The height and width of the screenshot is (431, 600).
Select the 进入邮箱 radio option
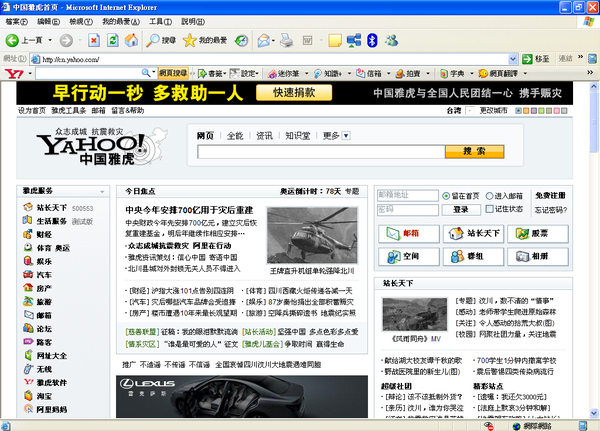[x=489, y=196]
